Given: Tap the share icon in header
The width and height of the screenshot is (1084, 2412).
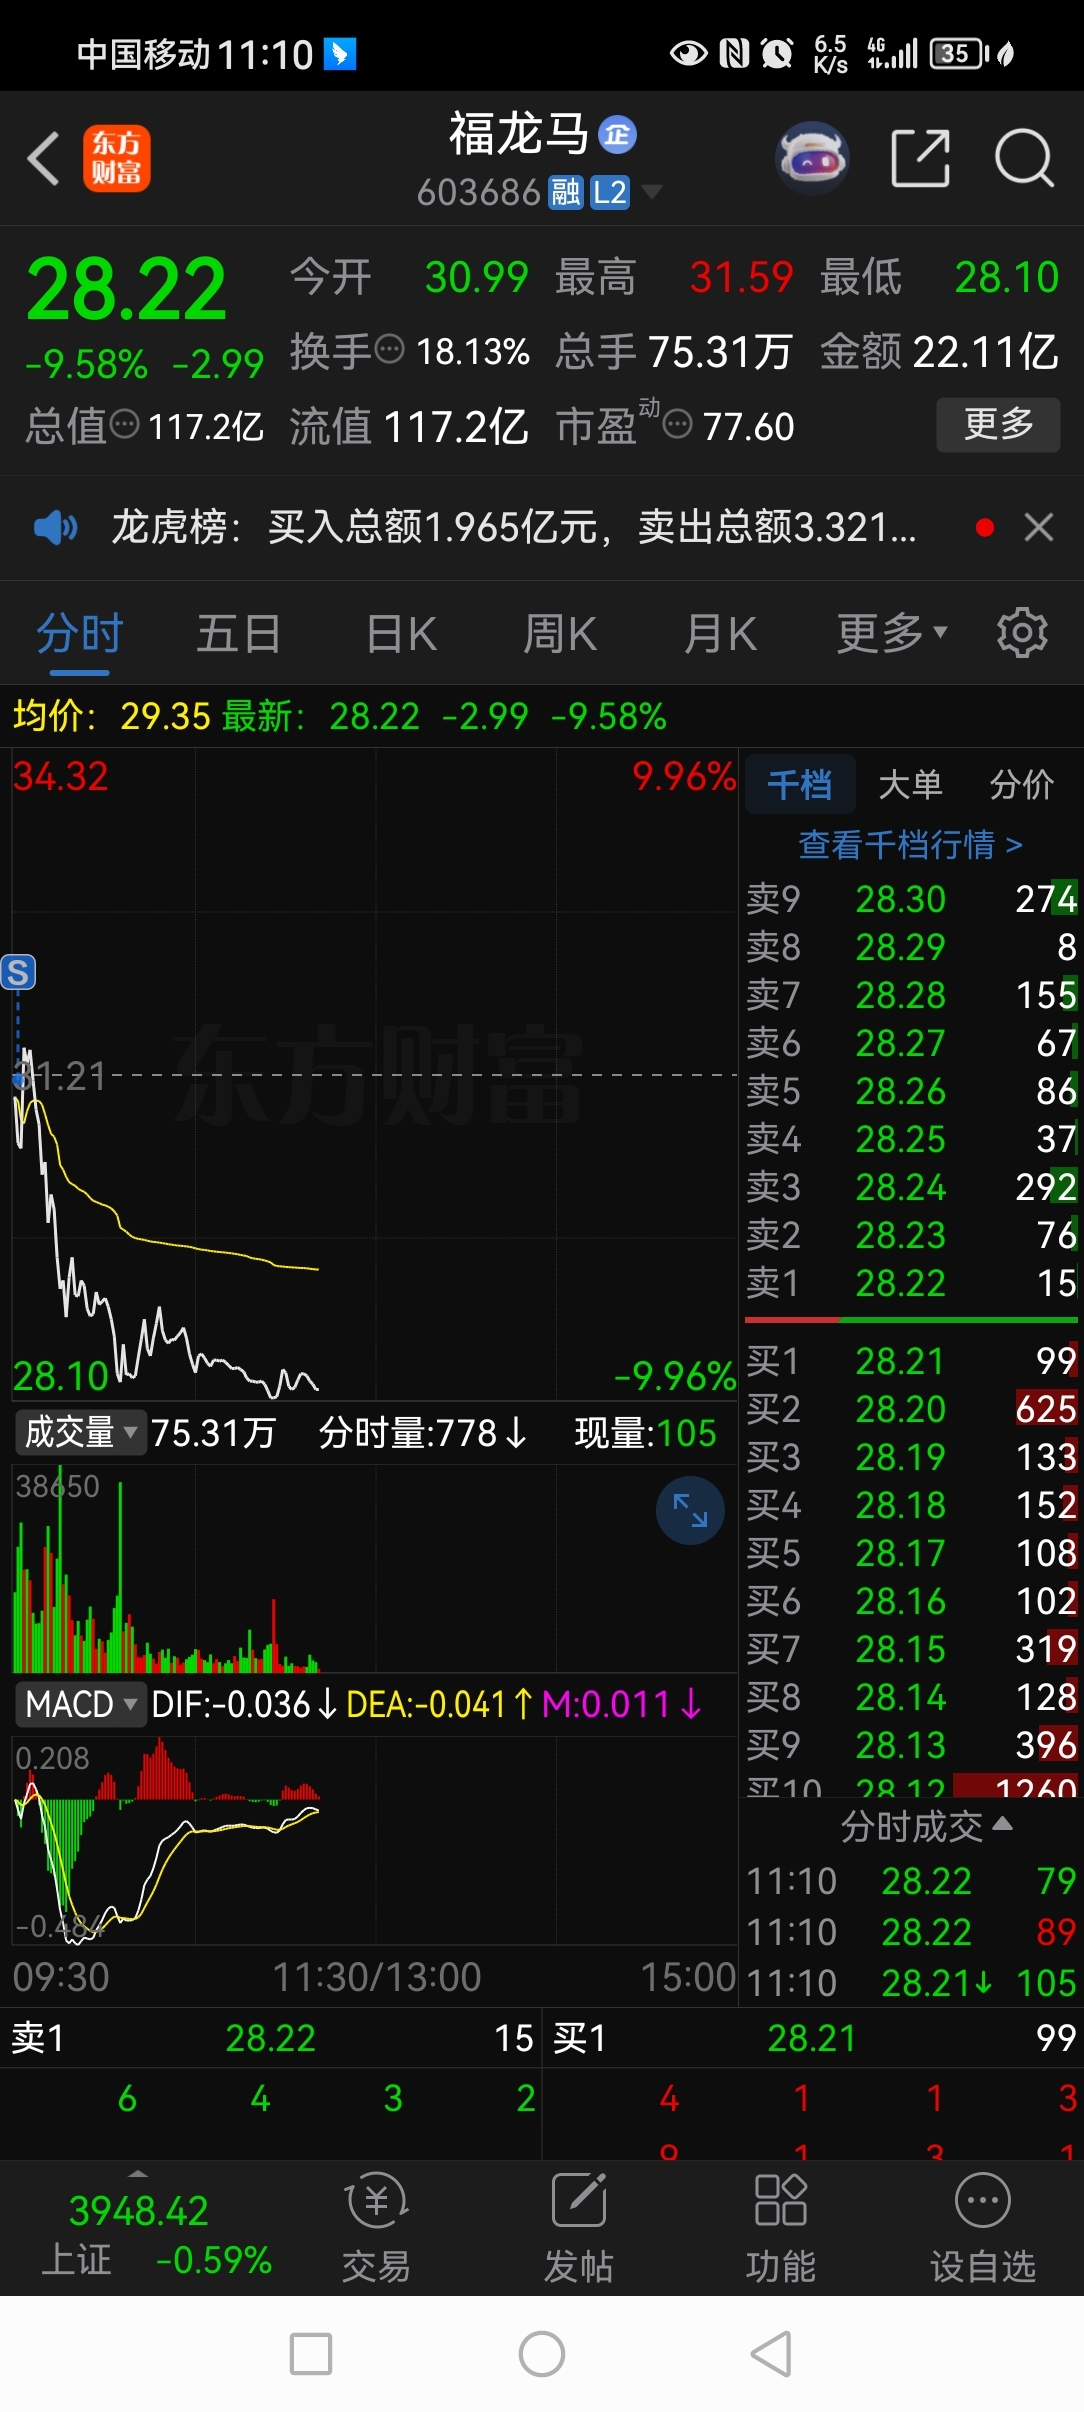Looking at the screenshot, I should [920, 158].
